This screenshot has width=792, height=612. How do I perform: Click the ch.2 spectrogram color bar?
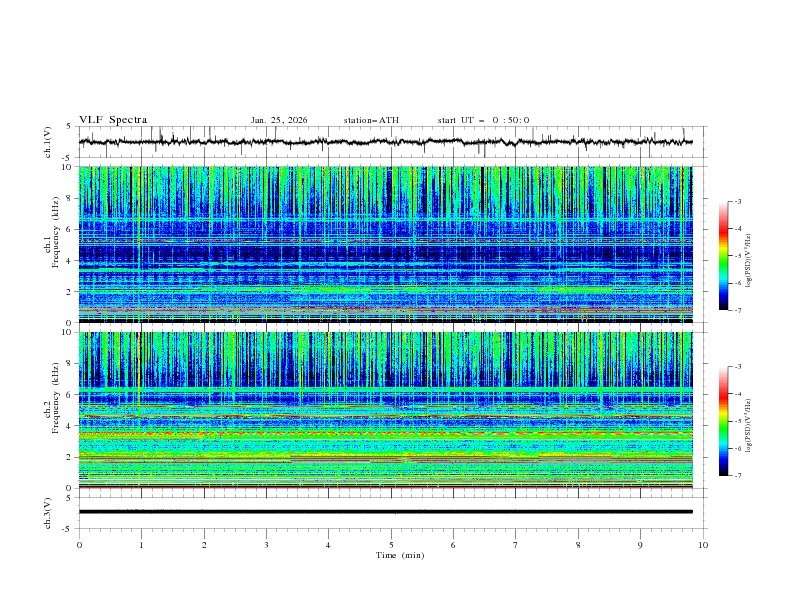(x=723, y=421)
